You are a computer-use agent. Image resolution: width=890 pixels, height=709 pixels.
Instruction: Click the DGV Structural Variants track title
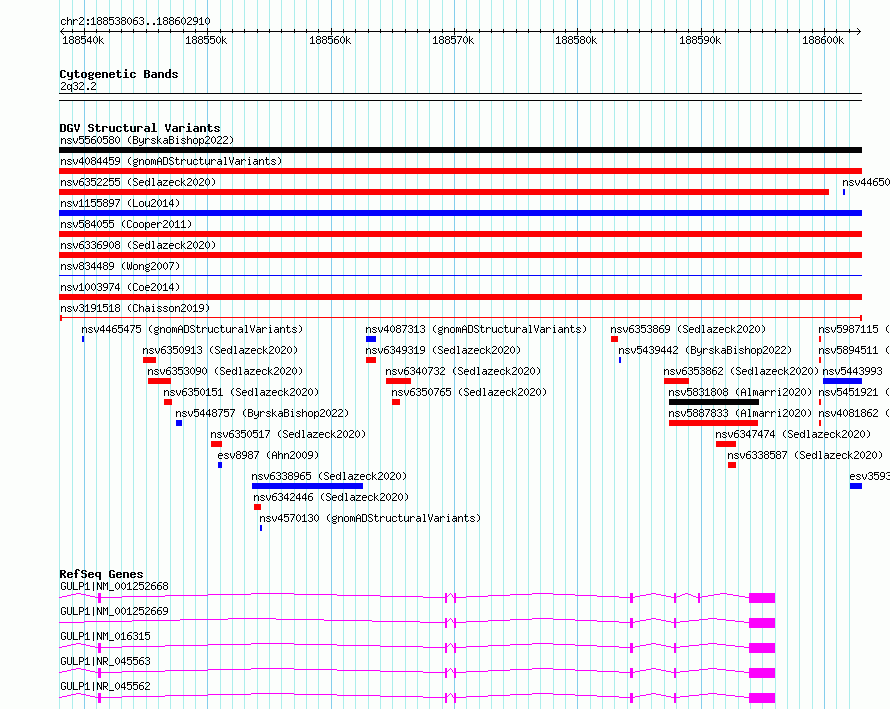(x=140, y=128)
